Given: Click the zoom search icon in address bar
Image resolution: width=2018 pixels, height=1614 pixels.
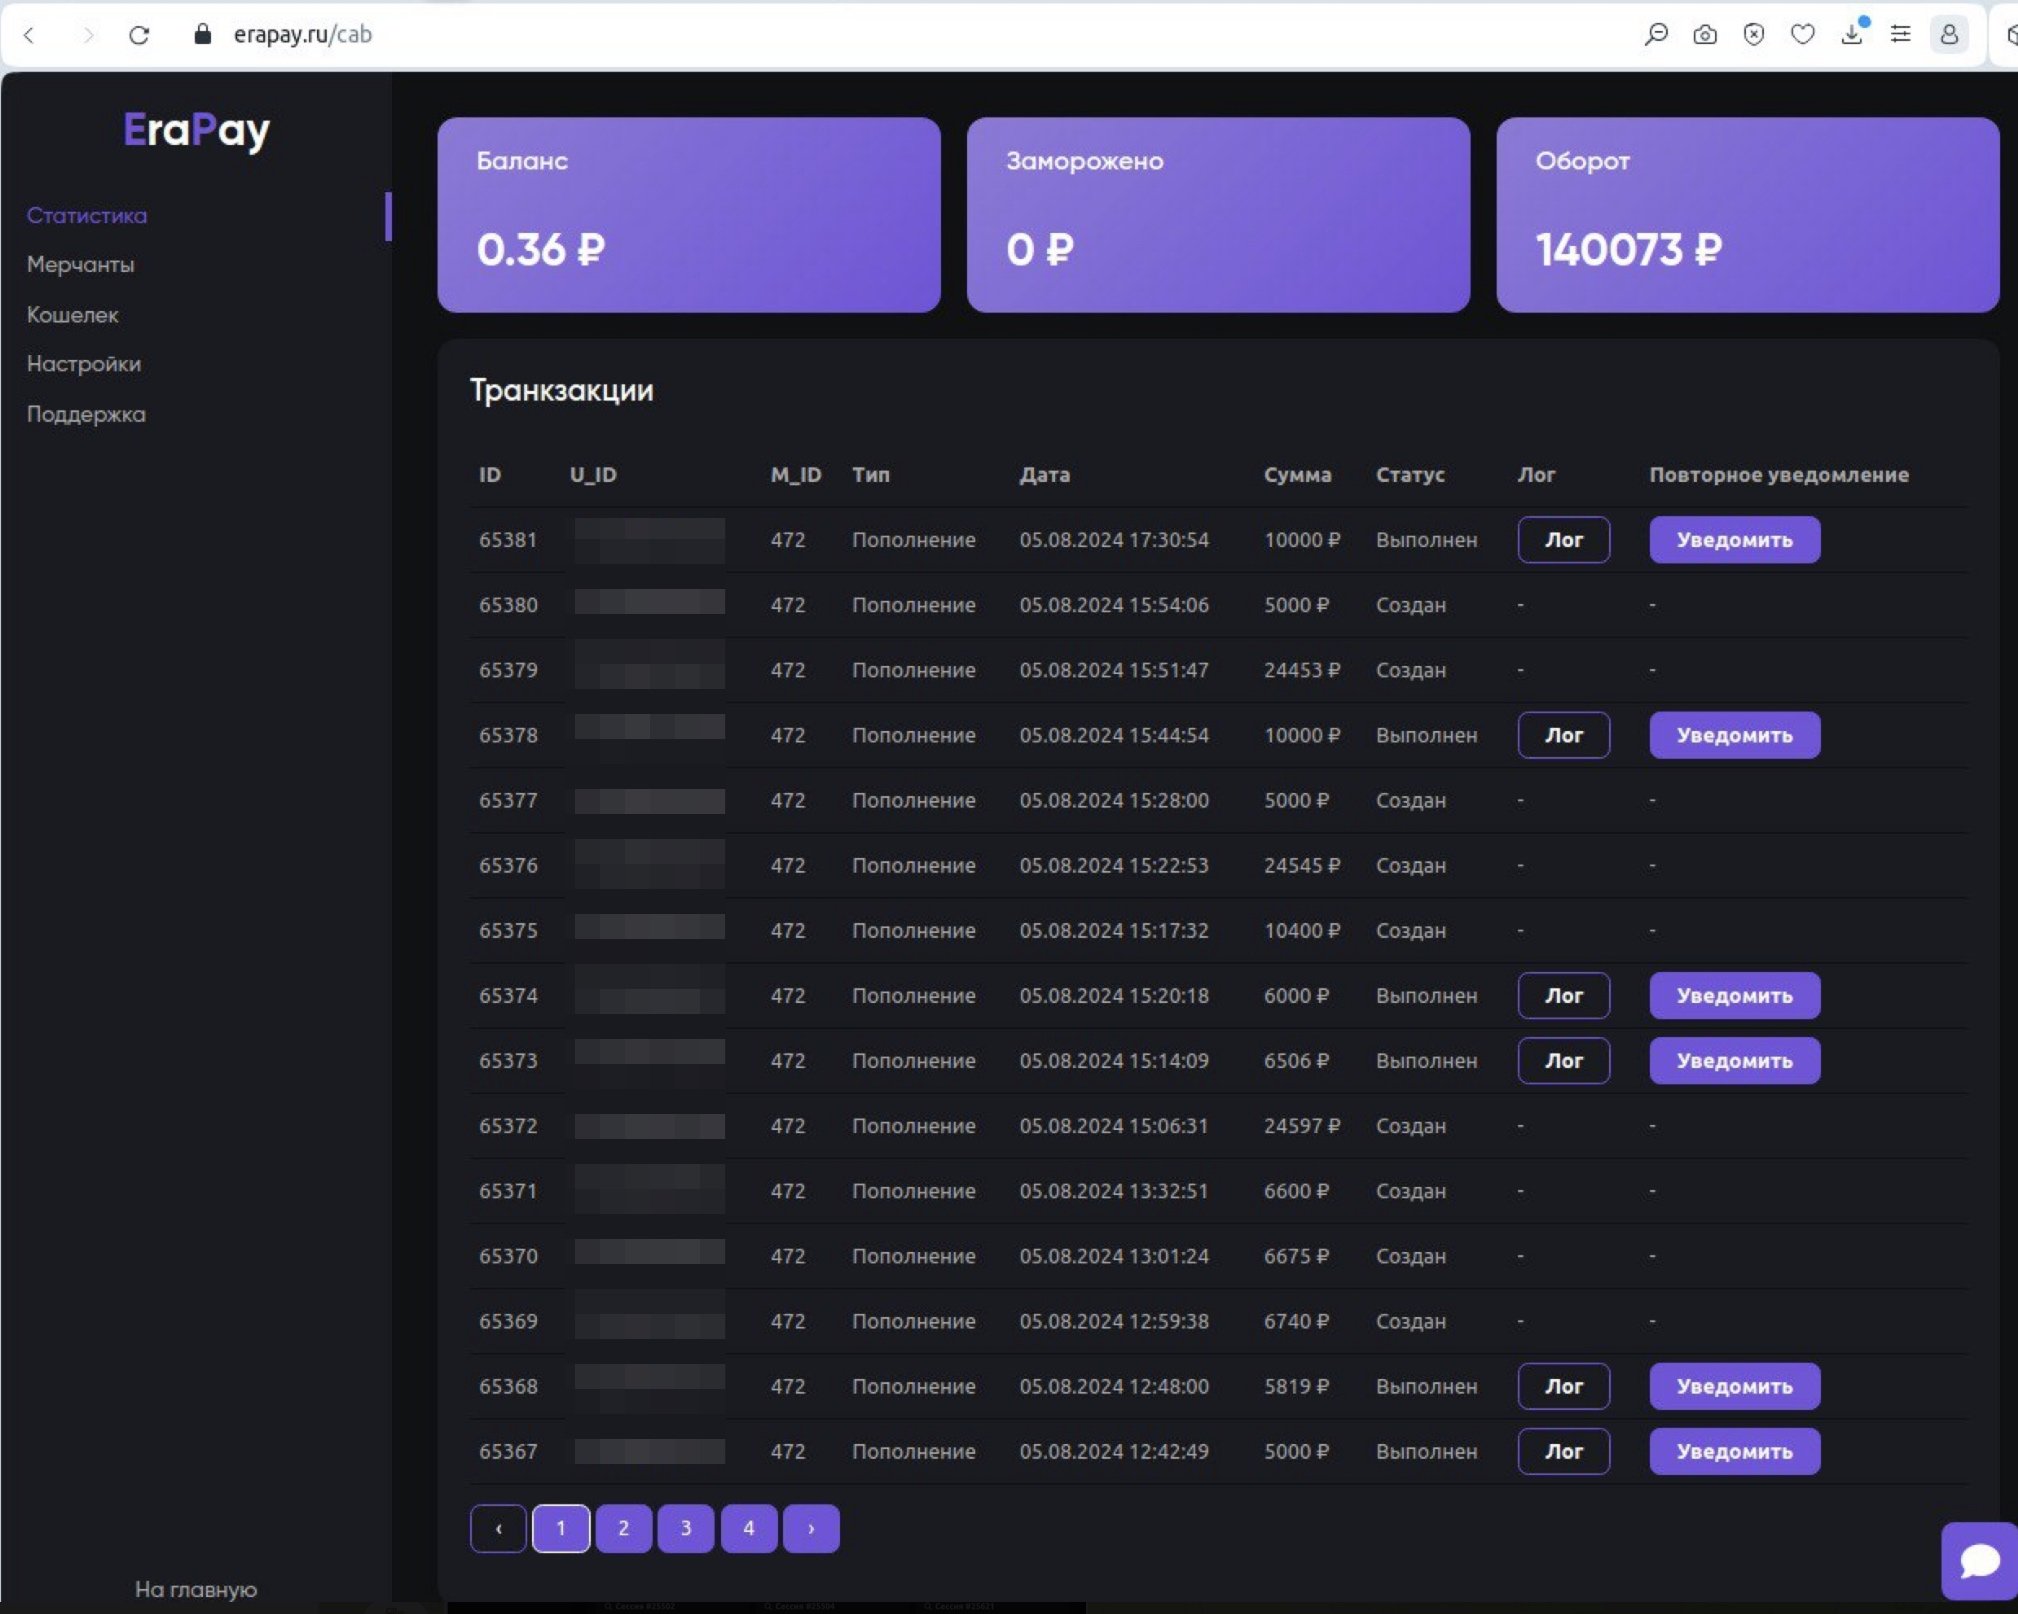Looking at the screenshot, I should pyautogui.click(x=1656, y=34).
